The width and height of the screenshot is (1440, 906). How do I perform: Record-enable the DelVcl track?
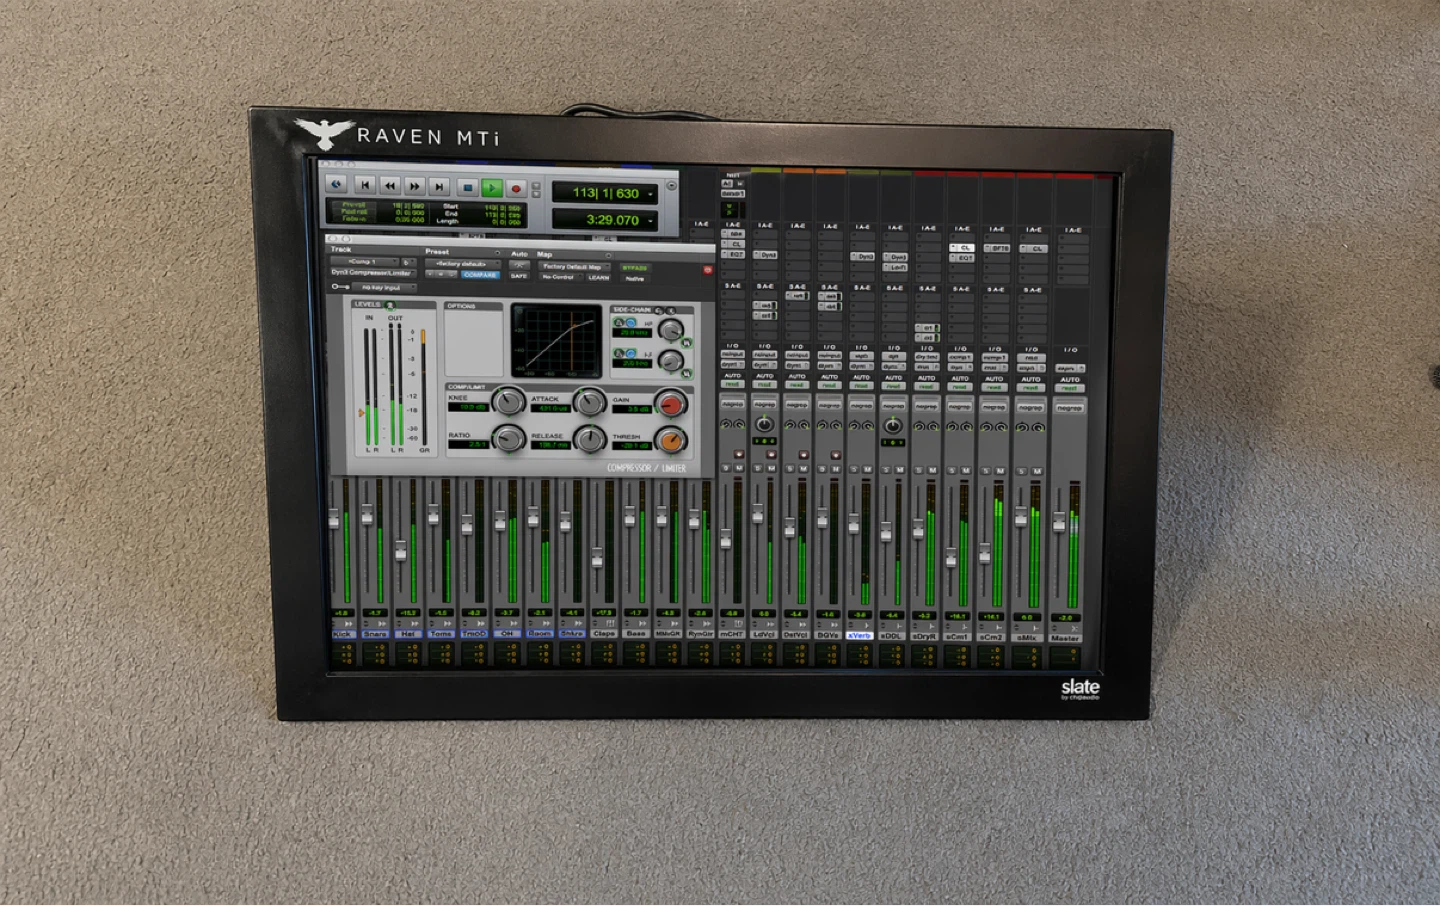tap(804, 454)
